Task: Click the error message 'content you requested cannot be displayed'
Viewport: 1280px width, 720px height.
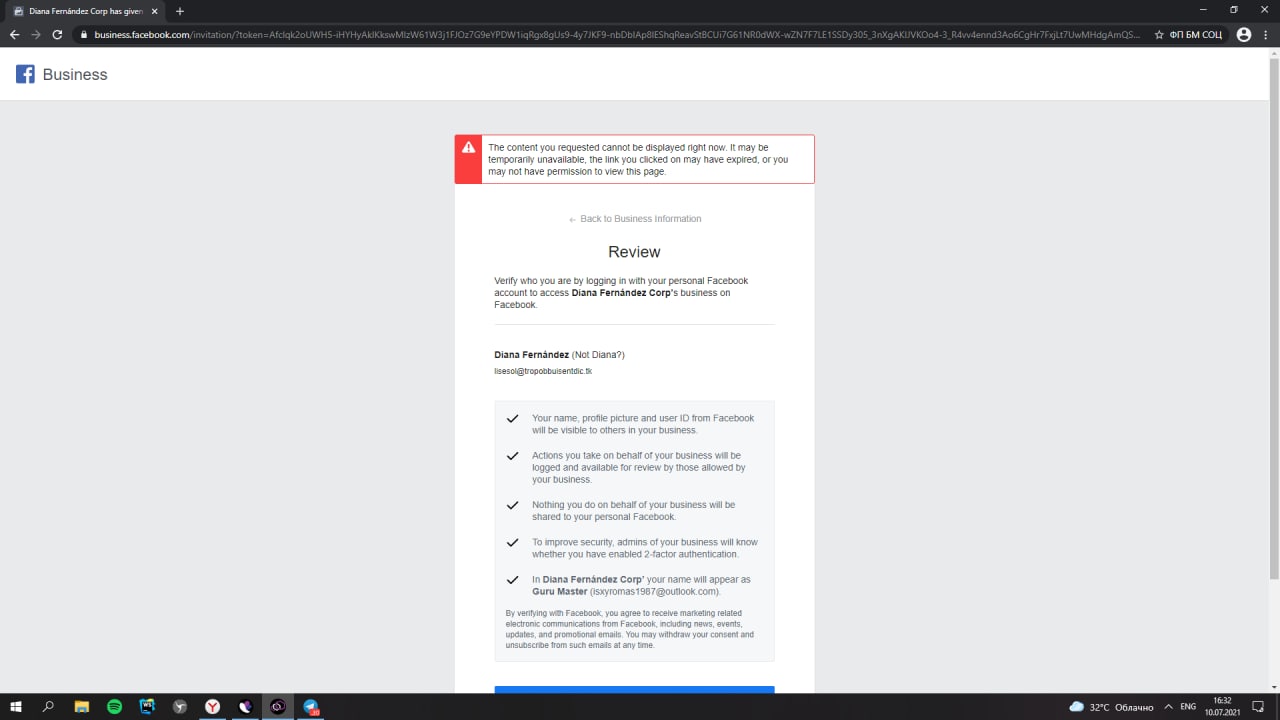Action: pyautogui.click(x=638, y=159)
